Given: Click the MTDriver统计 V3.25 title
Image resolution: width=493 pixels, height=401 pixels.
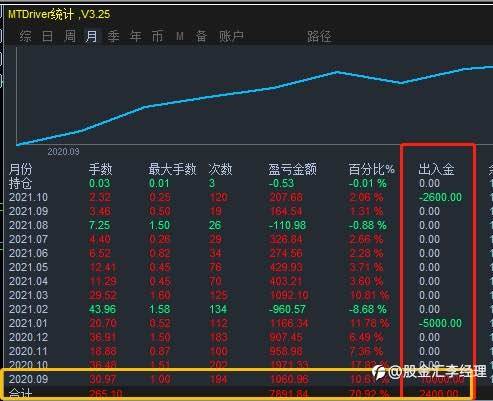Looking at the screenshot, I should tap(59, 14).
